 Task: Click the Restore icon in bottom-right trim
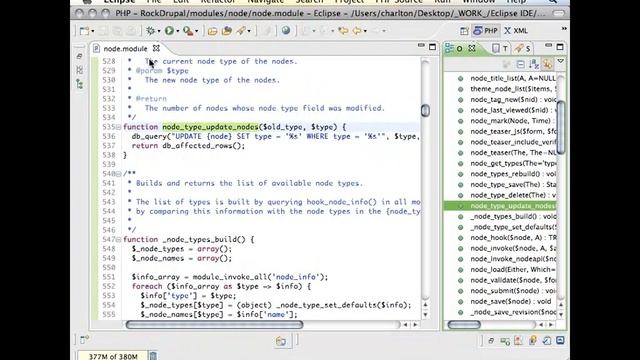(491, 340)
